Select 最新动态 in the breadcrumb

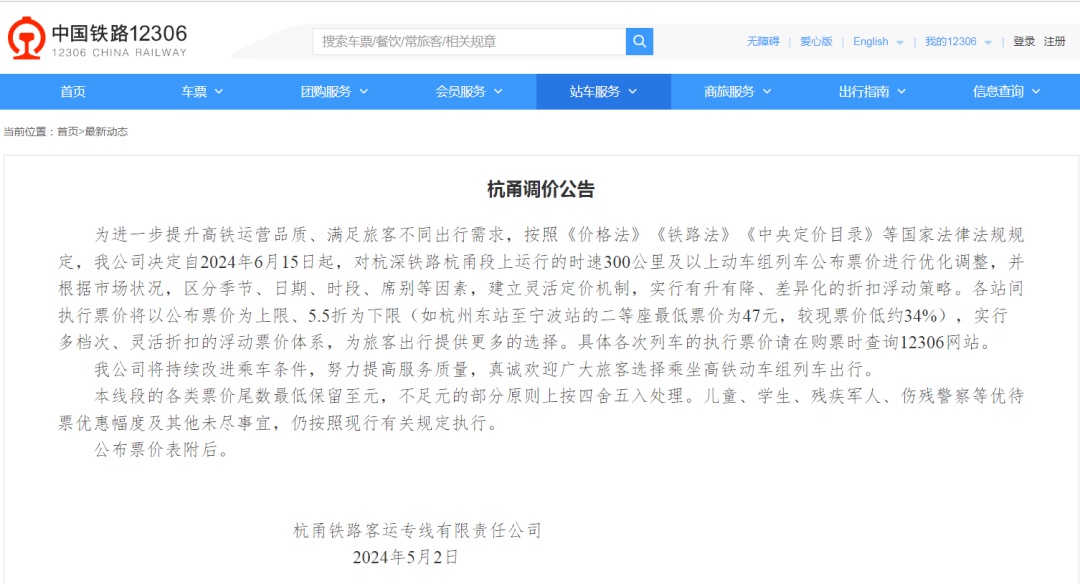tap(110, 131)
